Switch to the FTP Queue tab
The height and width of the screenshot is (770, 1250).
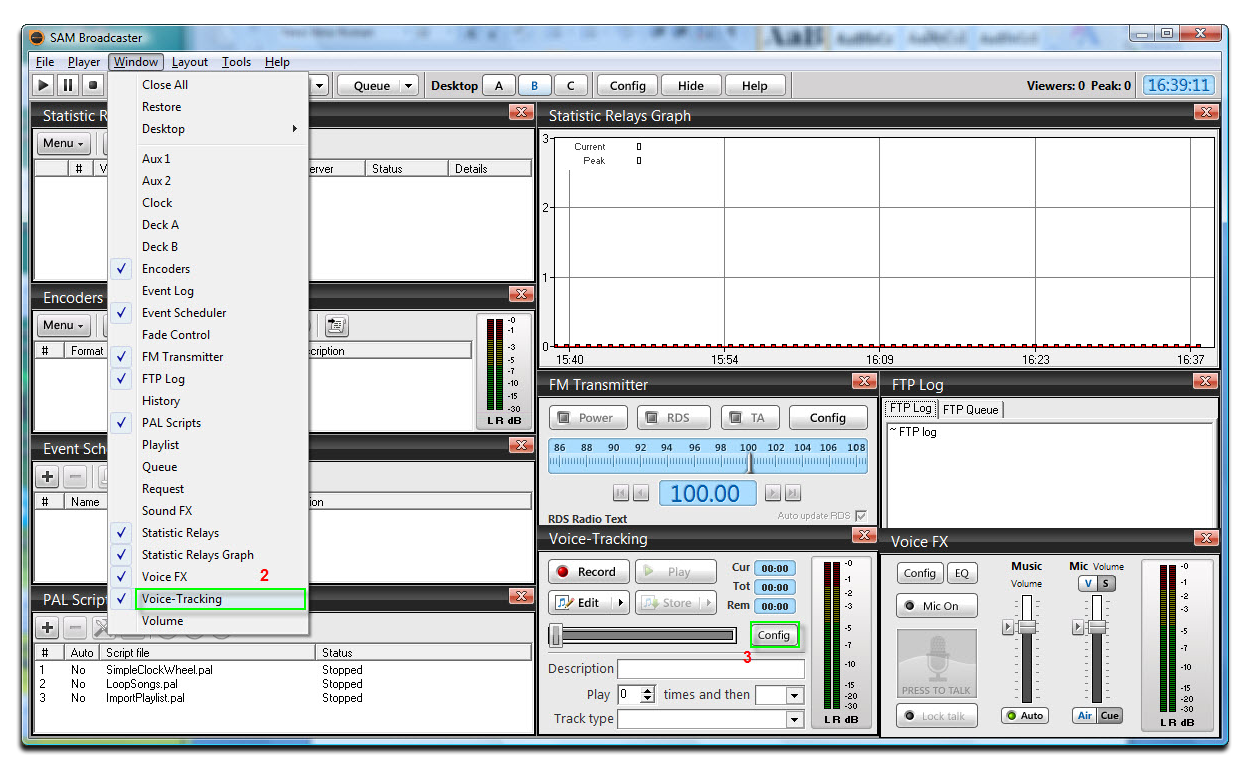(x=971, y=409)
